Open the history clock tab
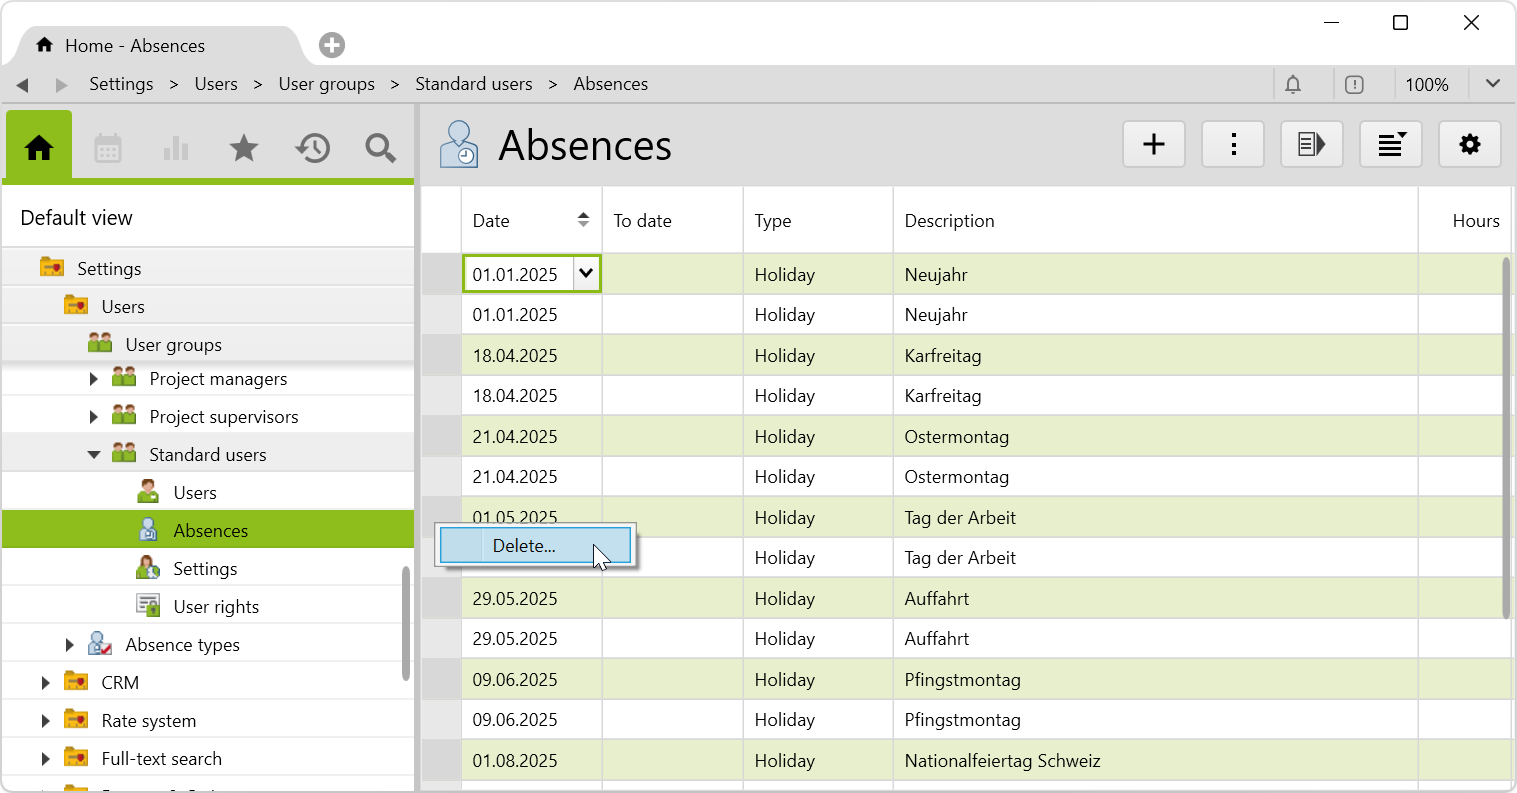Viewport: 1517px width, 793px height. click(312, 149)
